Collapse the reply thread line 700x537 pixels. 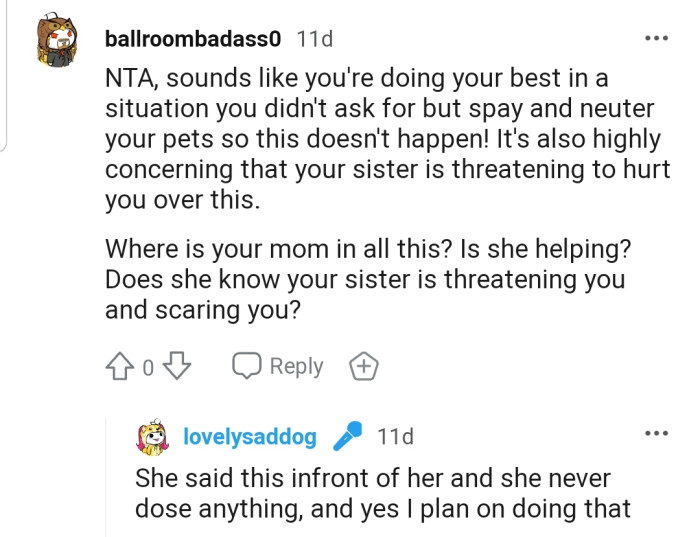coord(107,470)
